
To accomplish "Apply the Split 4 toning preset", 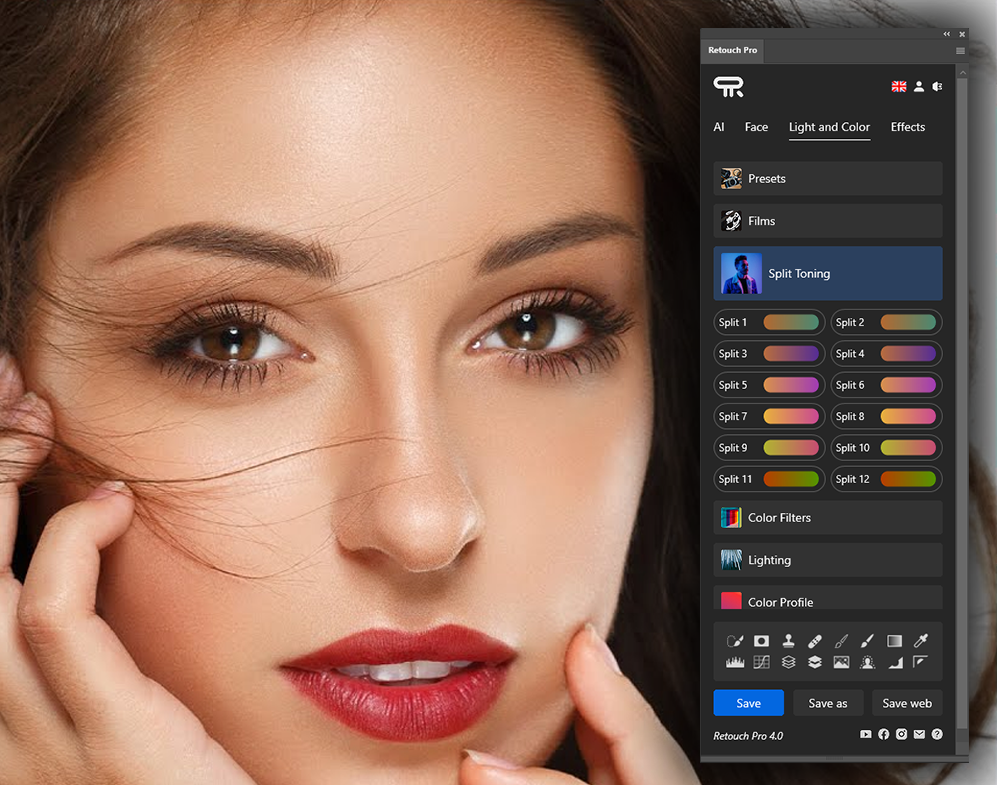I will pos(886,353).
